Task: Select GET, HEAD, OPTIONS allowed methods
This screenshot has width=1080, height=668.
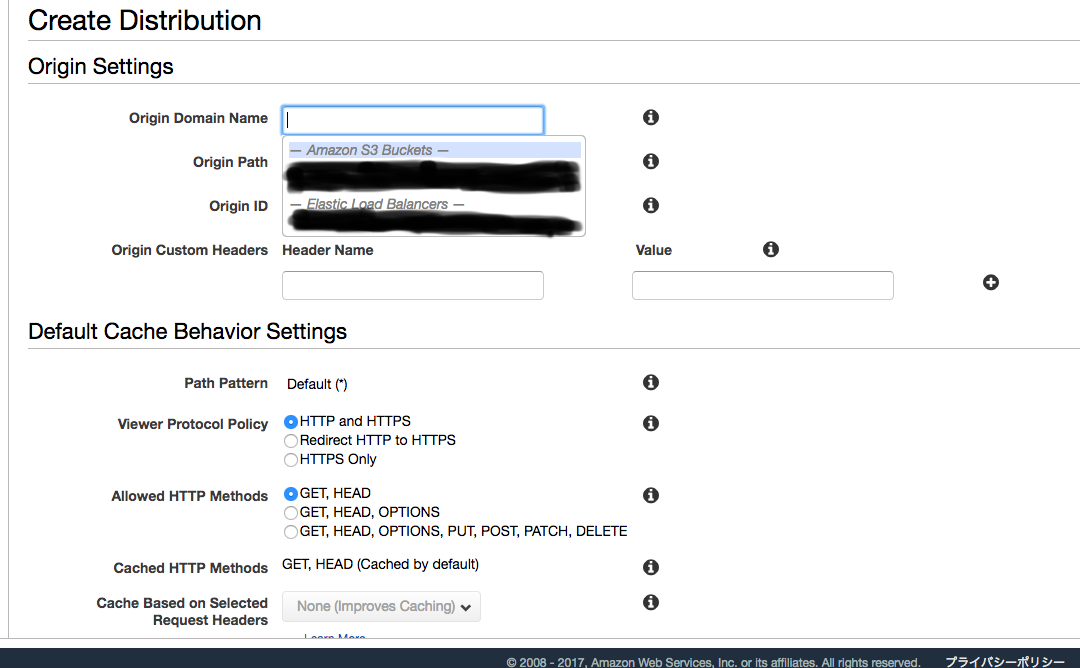Action: pos(291,512)
